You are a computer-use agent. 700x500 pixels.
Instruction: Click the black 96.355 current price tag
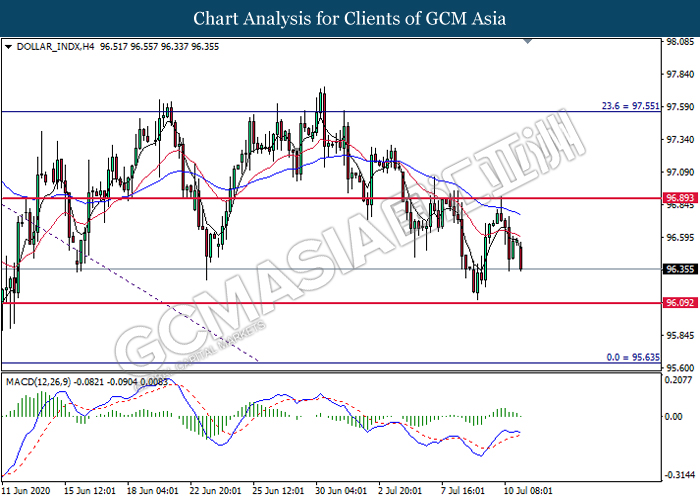680,269
